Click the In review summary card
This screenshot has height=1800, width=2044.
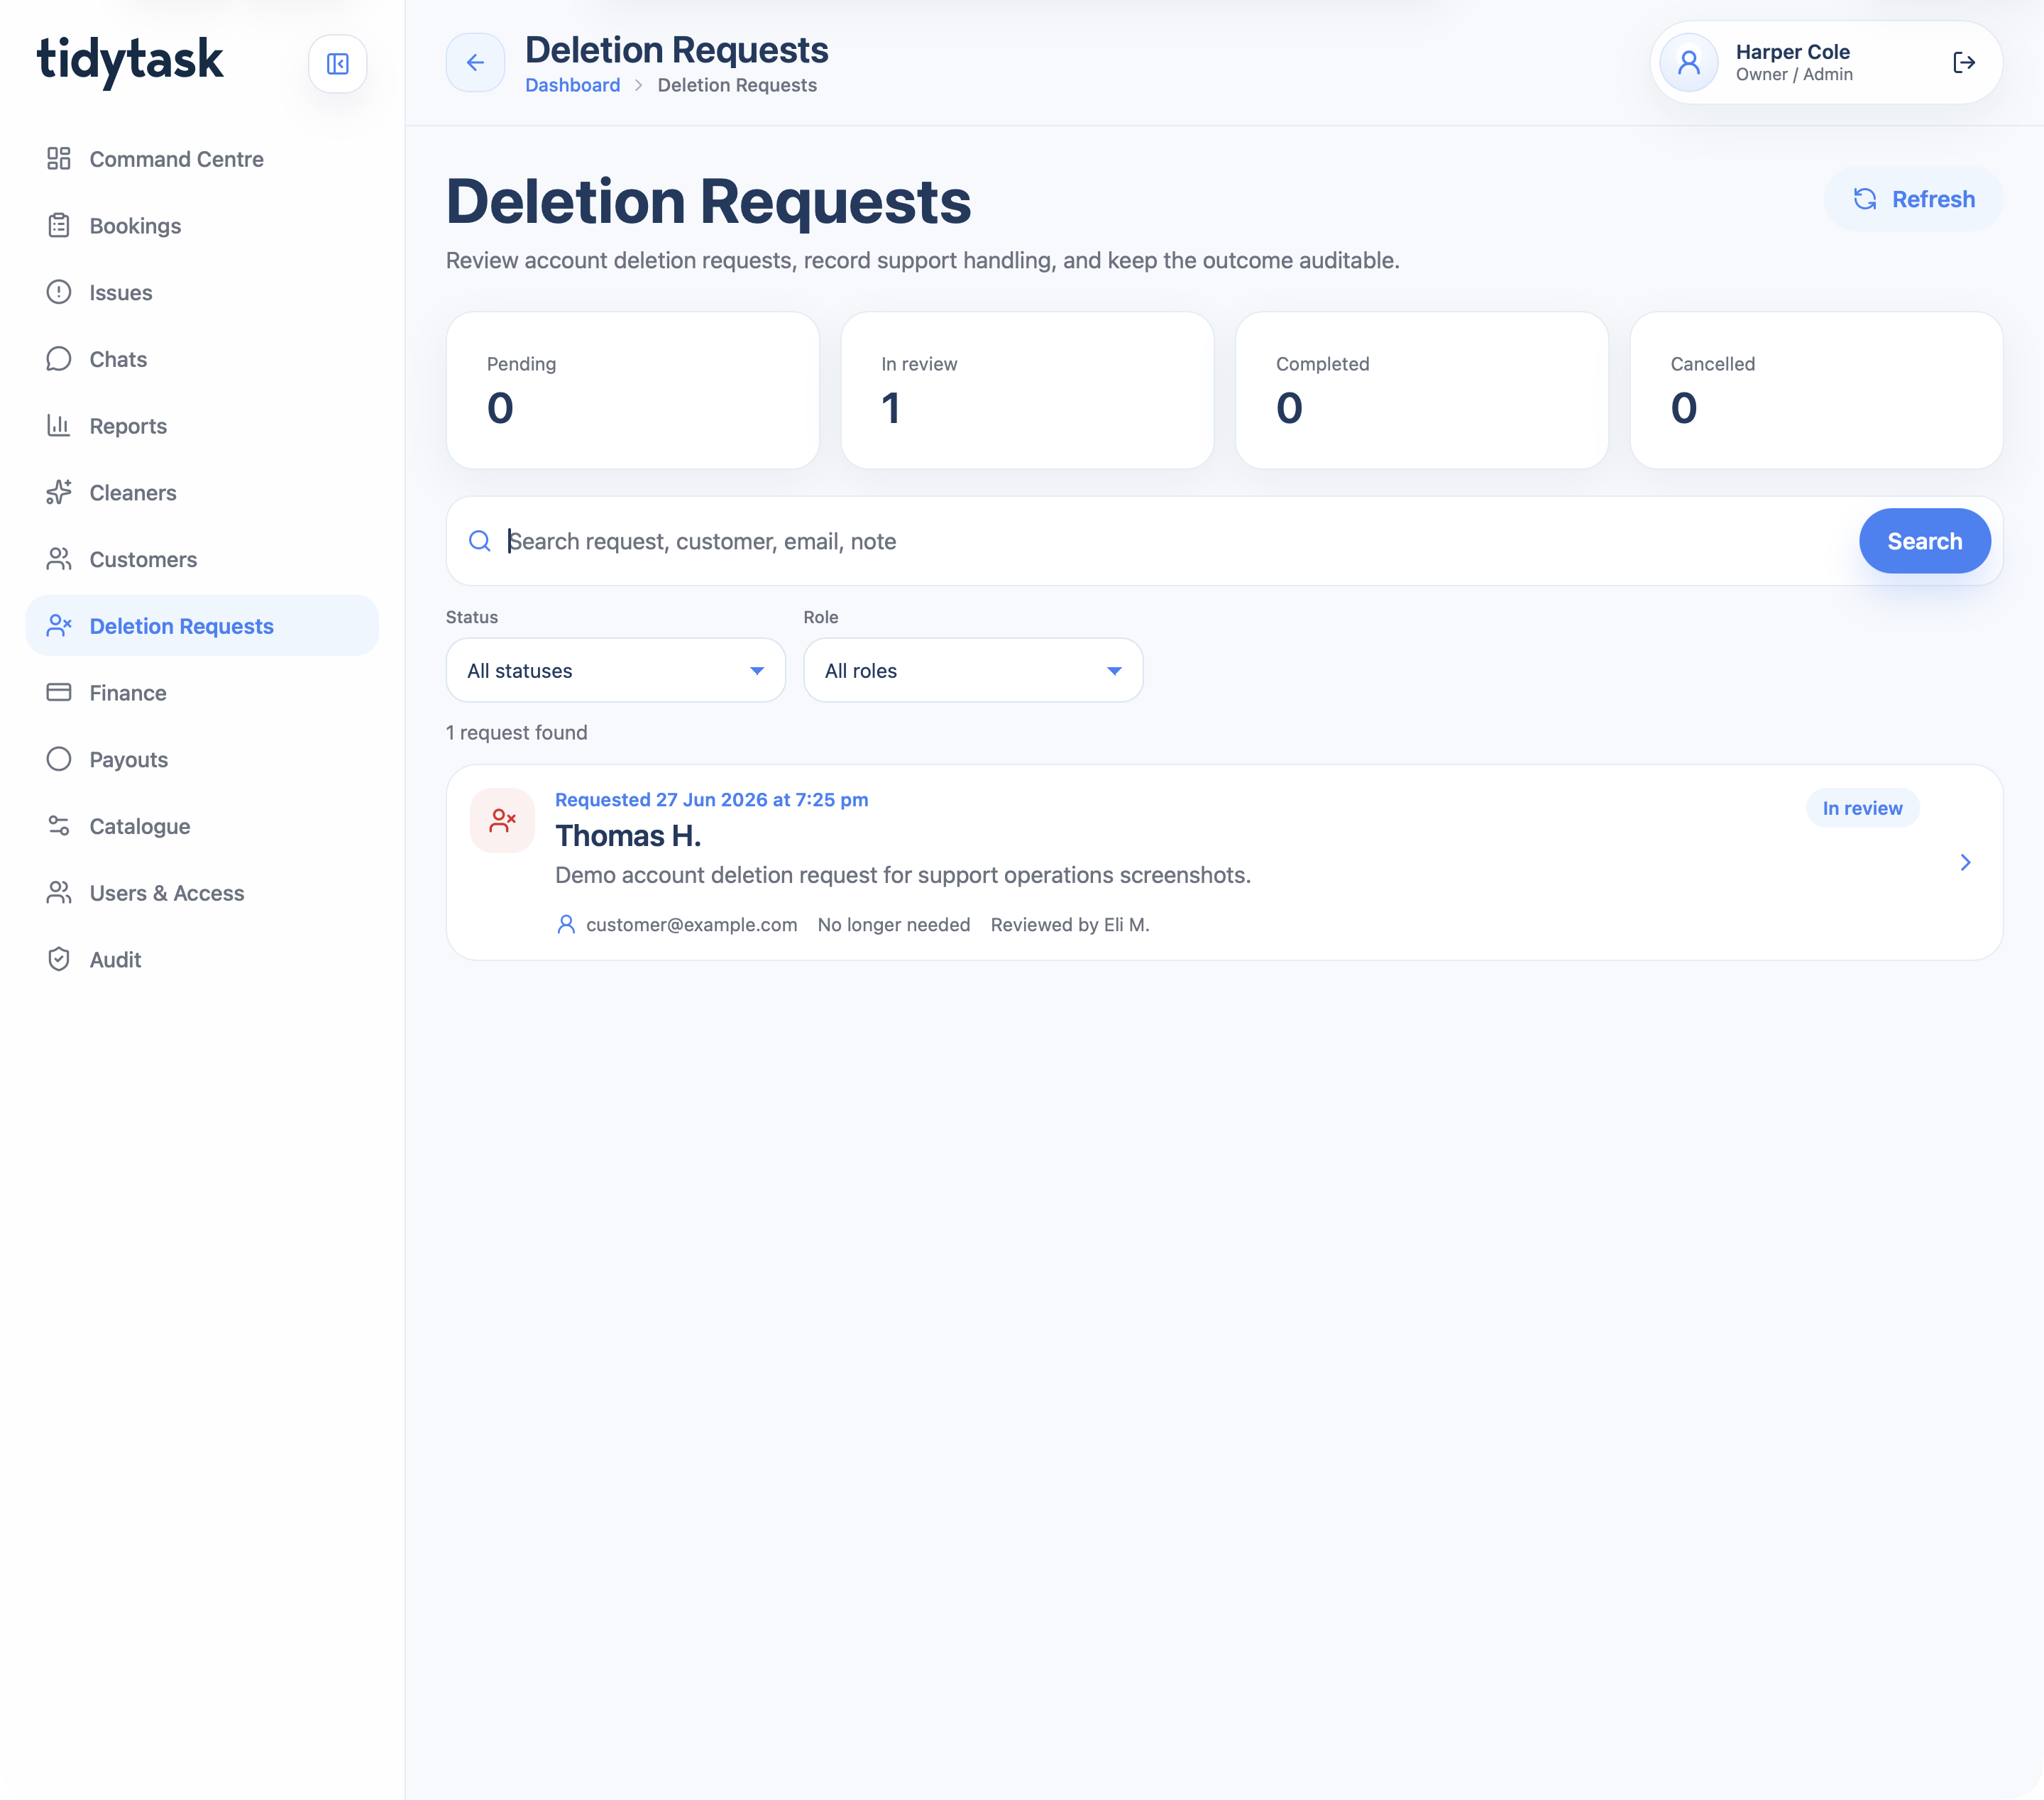click(x=1027, y=390)
